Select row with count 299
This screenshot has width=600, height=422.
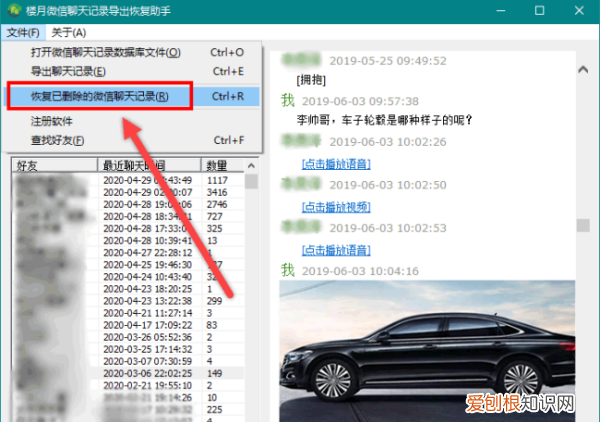(128, 301)
